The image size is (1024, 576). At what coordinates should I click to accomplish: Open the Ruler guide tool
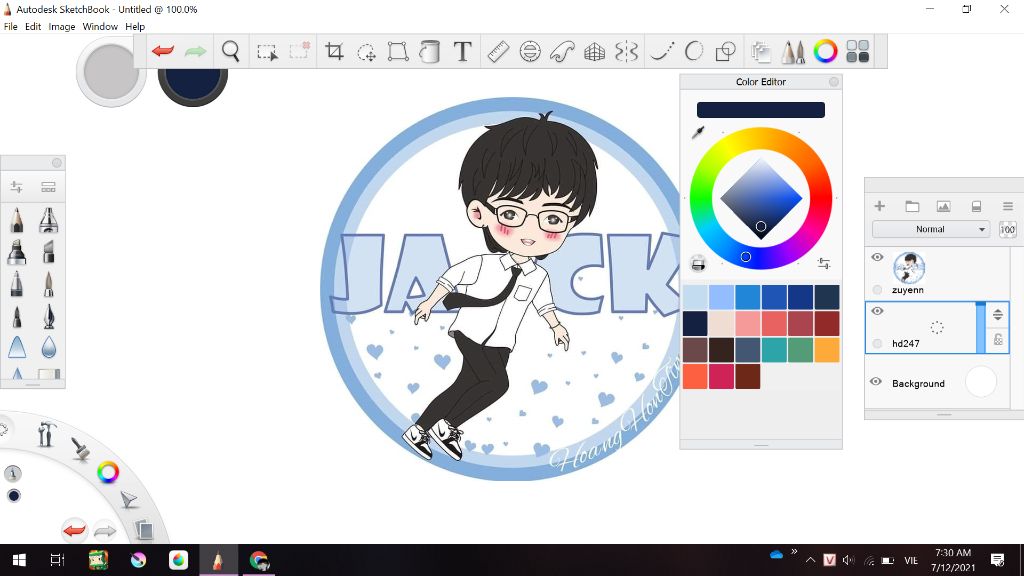[x=498, y=51]
